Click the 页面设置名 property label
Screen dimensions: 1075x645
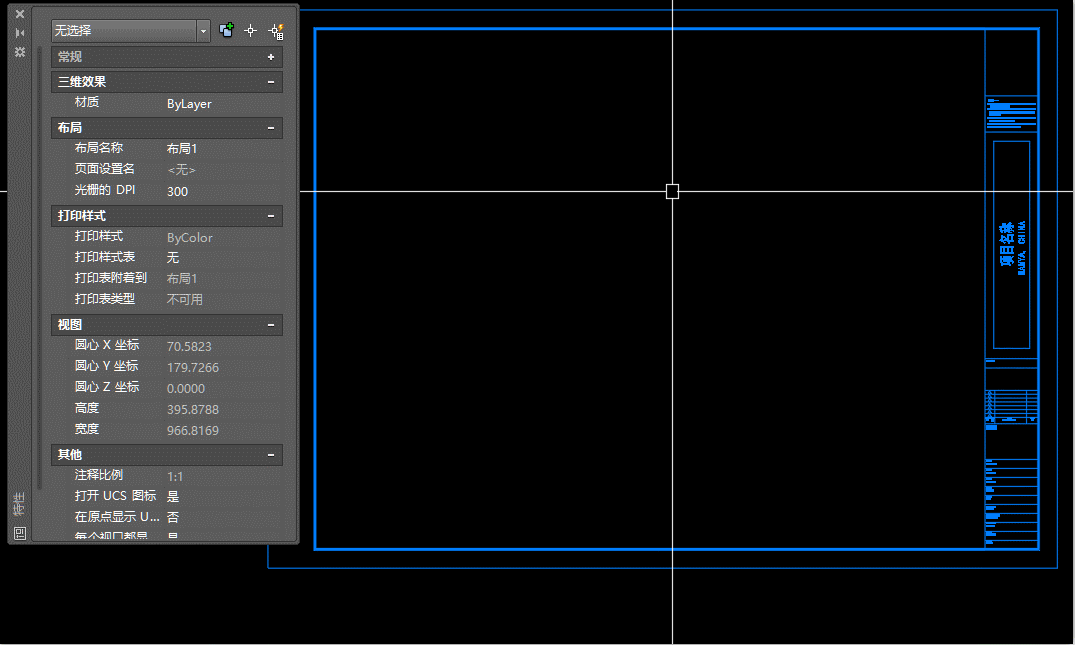tap(104, 169)
